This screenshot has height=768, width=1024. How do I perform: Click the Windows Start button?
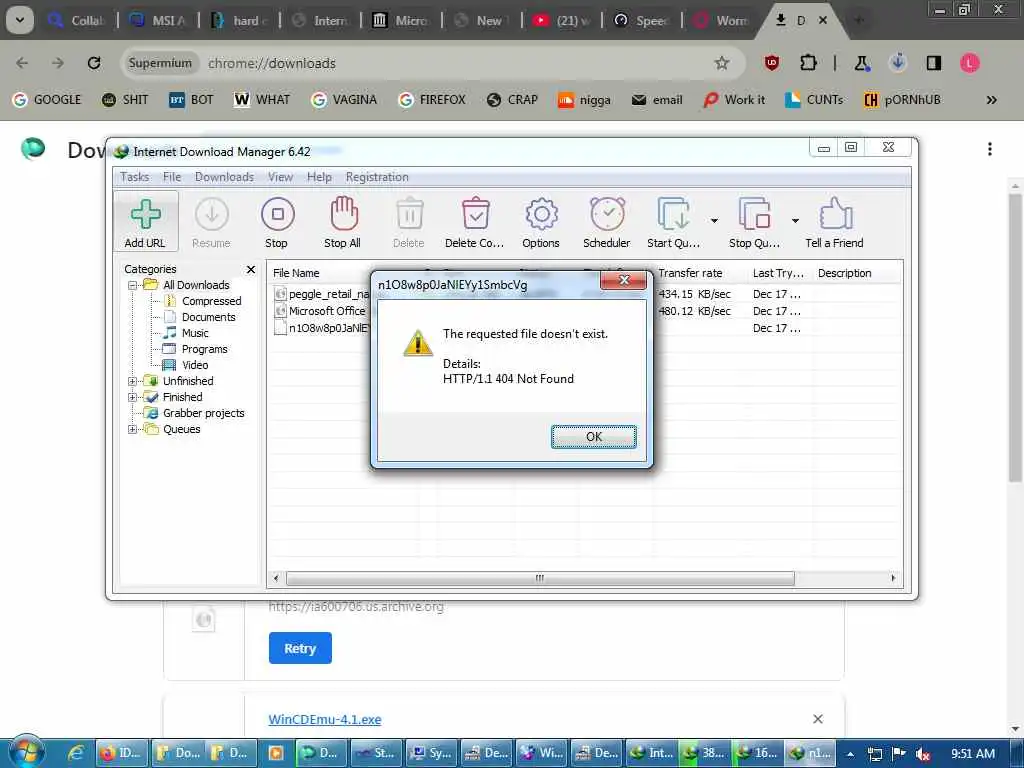tap(26, 752)
